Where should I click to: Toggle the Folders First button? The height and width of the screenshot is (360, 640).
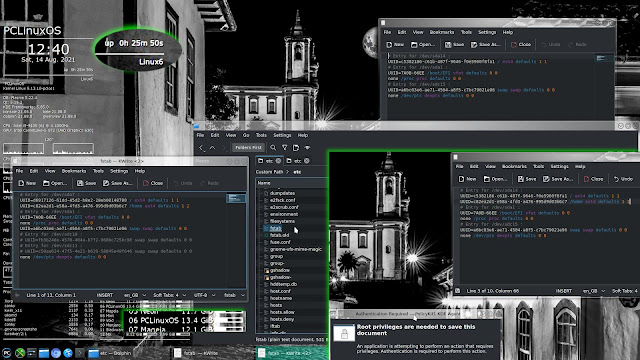pyautogui.click(x=248, y=148)
